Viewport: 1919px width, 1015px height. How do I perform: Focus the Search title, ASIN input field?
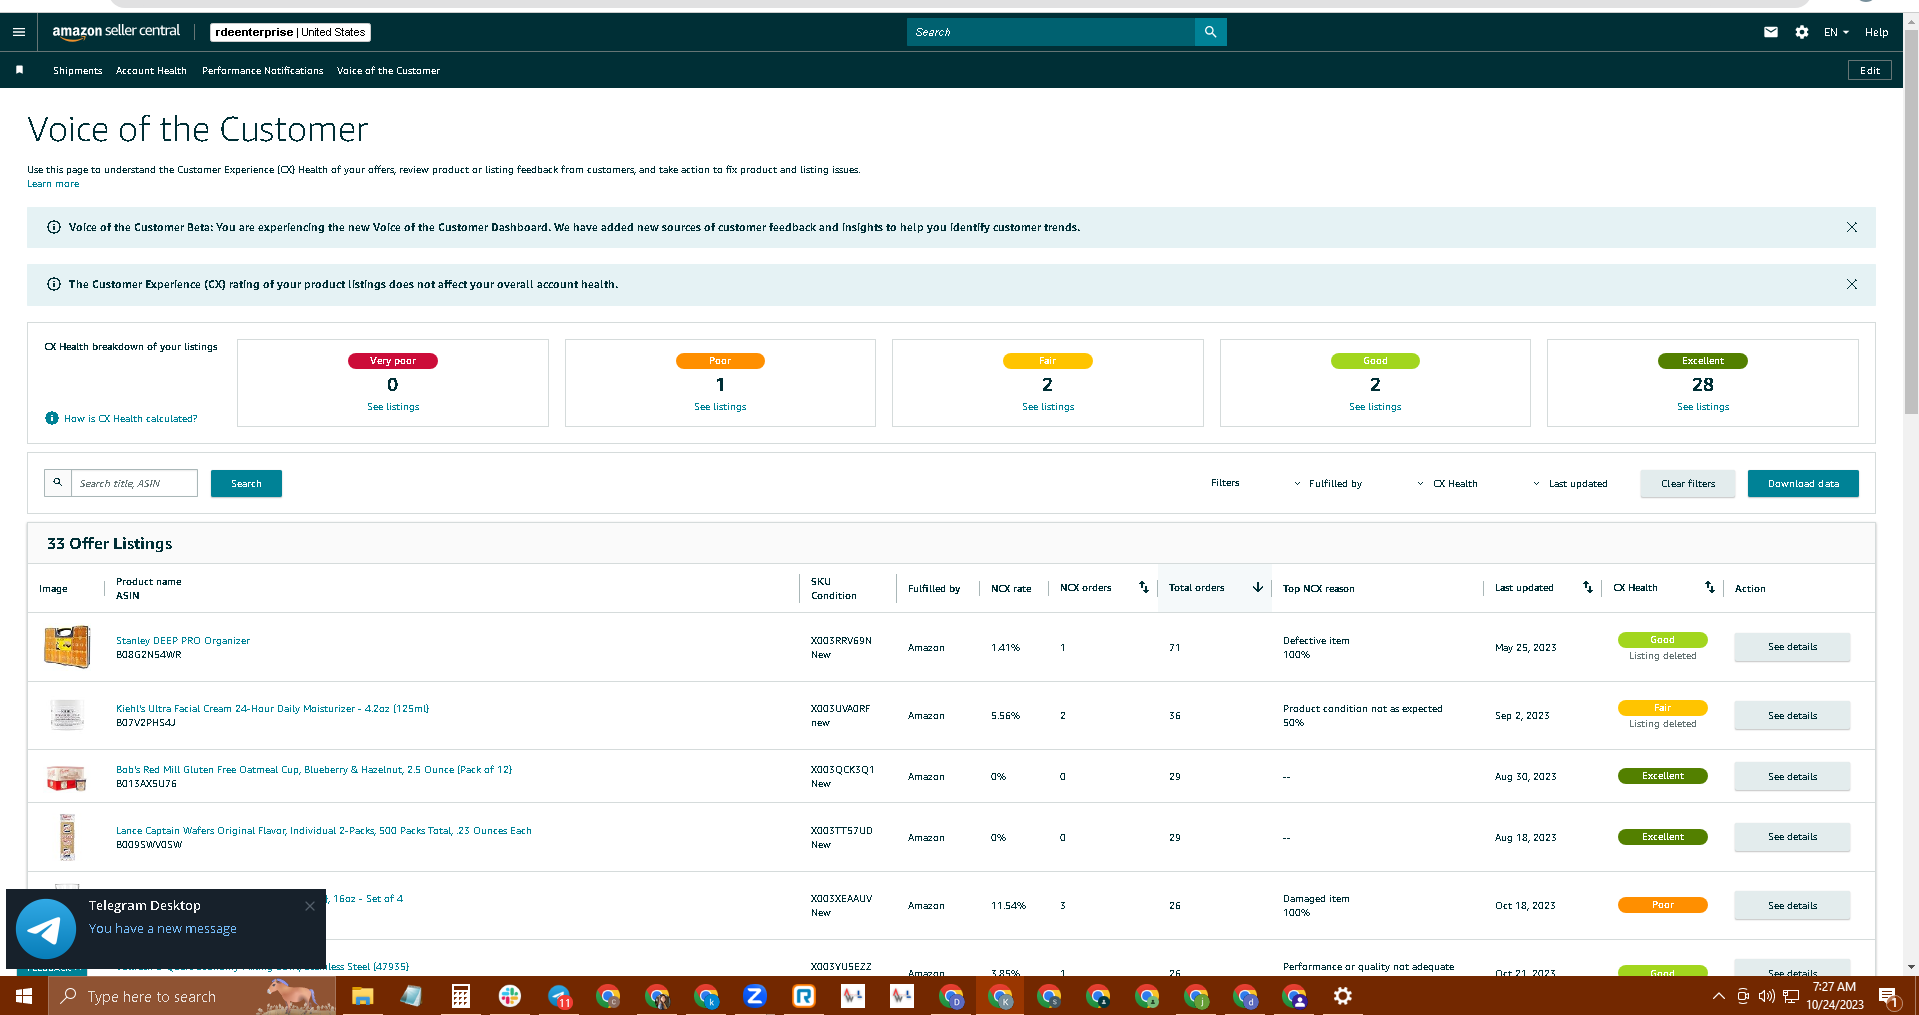(x=134, y=483)
